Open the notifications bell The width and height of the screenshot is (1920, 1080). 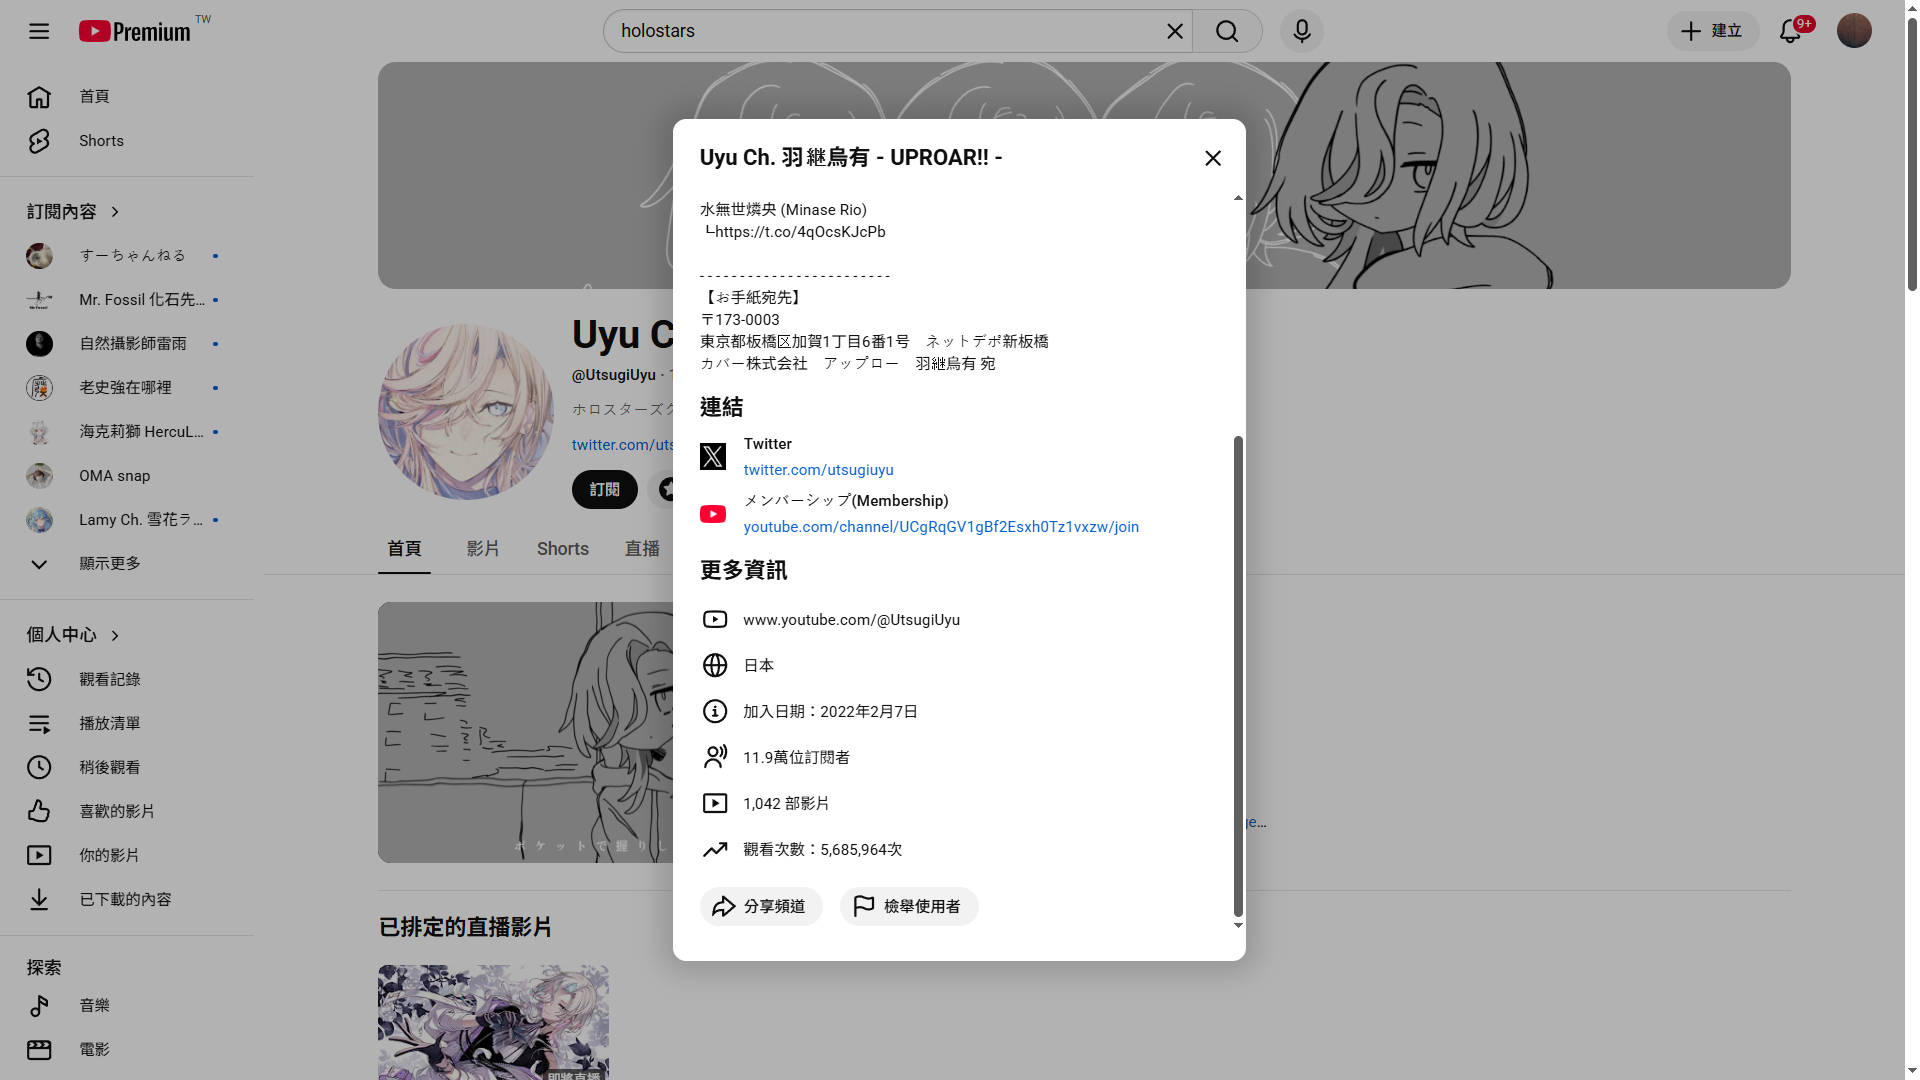click(x=1790, y=31)
